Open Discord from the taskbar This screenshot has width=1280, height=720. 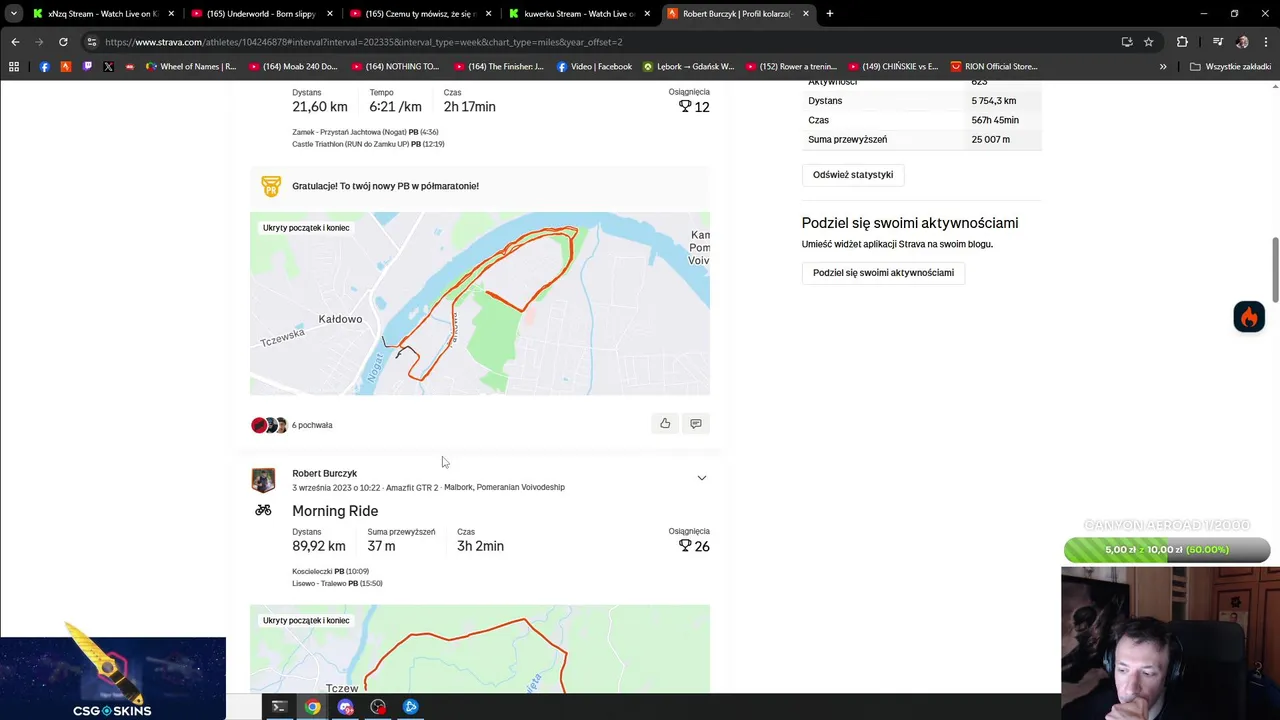[345, 707]
